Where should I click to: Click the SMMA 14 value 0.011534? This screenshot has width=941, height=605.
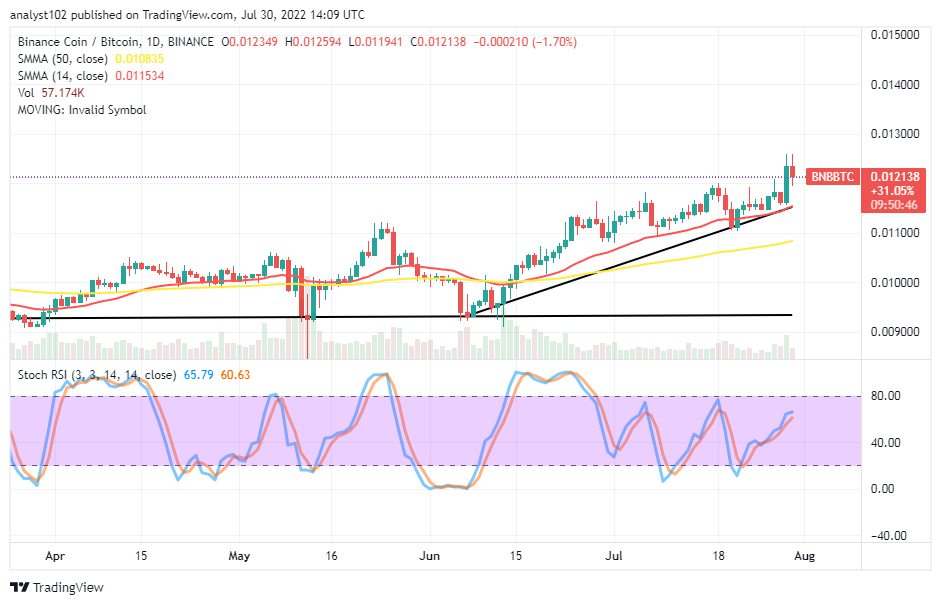pos(140,76)
